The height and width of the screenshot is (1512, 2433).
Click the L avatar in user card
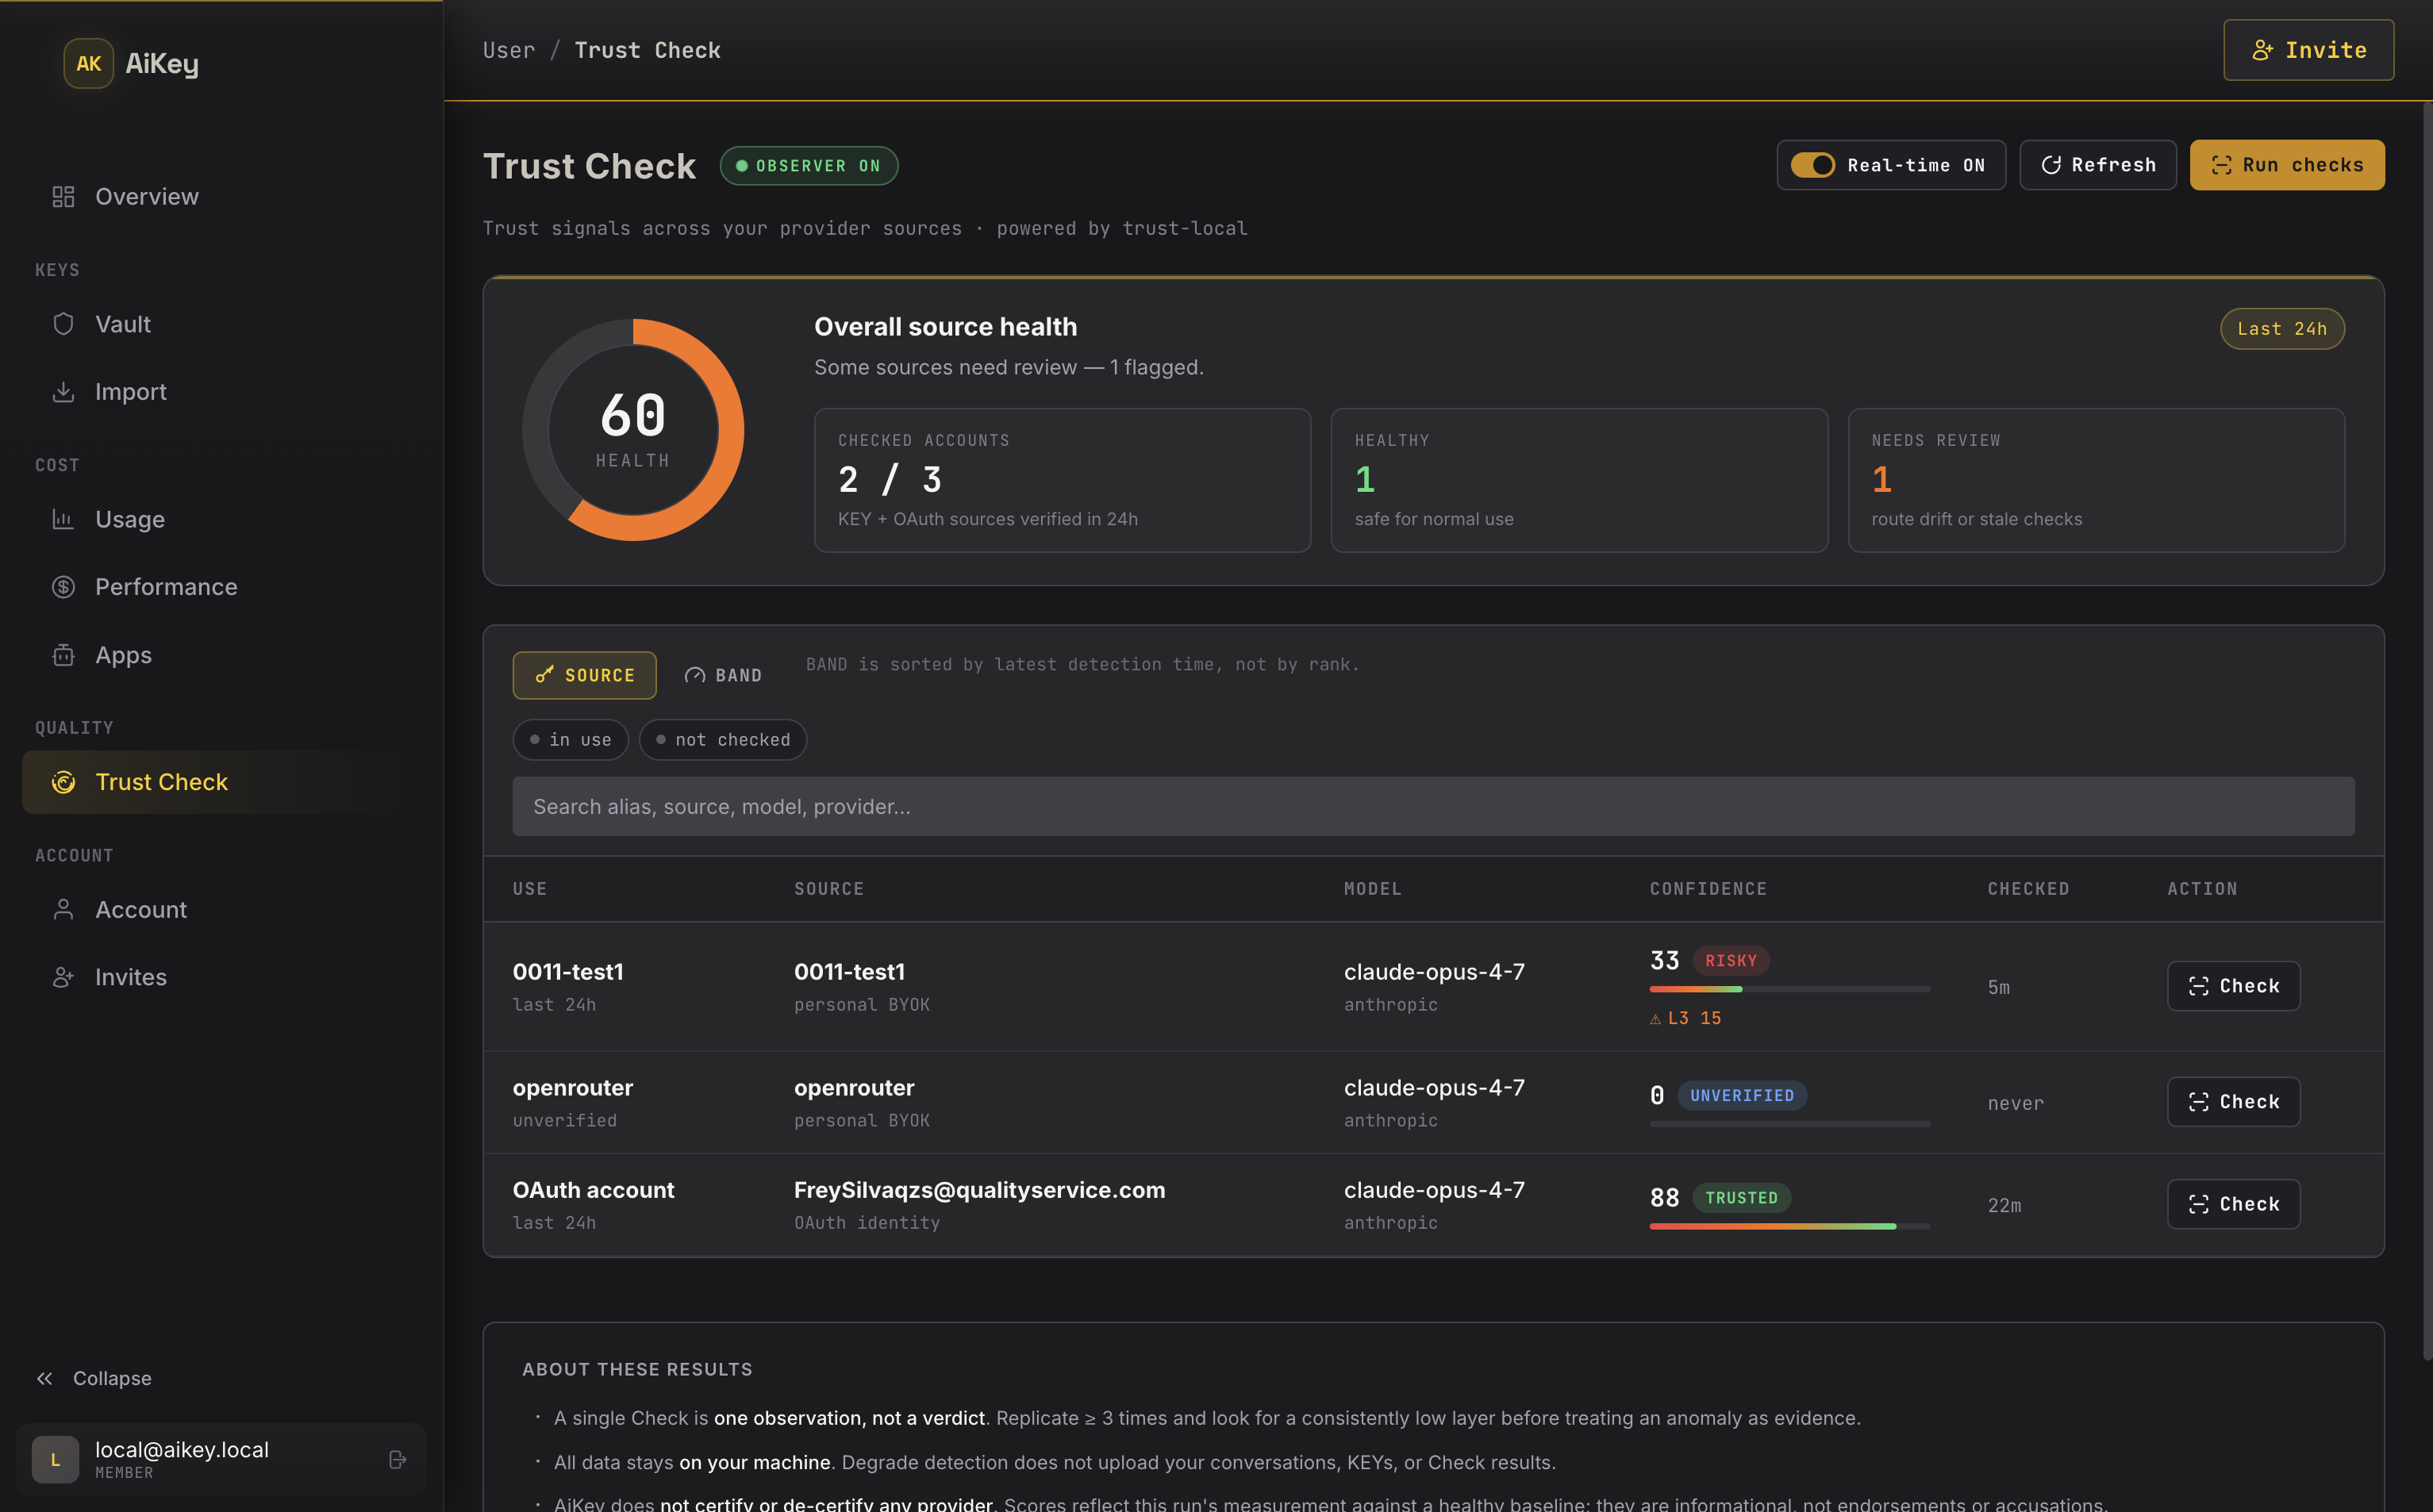(55, 1459)
